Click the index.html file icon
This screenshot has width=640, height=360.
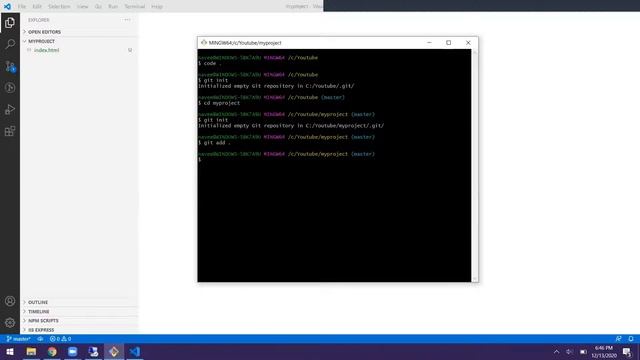tap(29, 50)
